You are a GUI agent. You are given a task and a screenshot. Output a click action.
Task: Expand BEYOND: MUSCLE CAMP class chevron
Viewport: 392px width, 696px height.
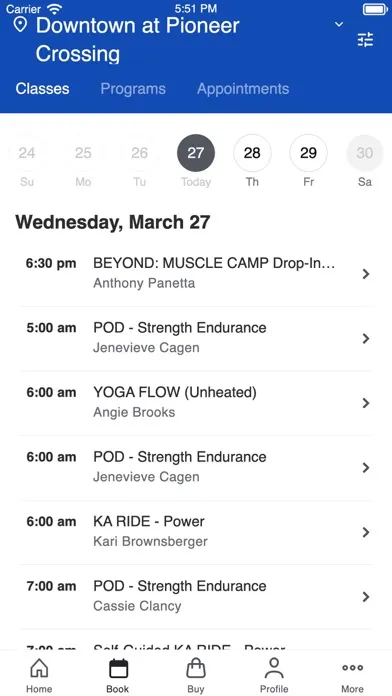366,274
